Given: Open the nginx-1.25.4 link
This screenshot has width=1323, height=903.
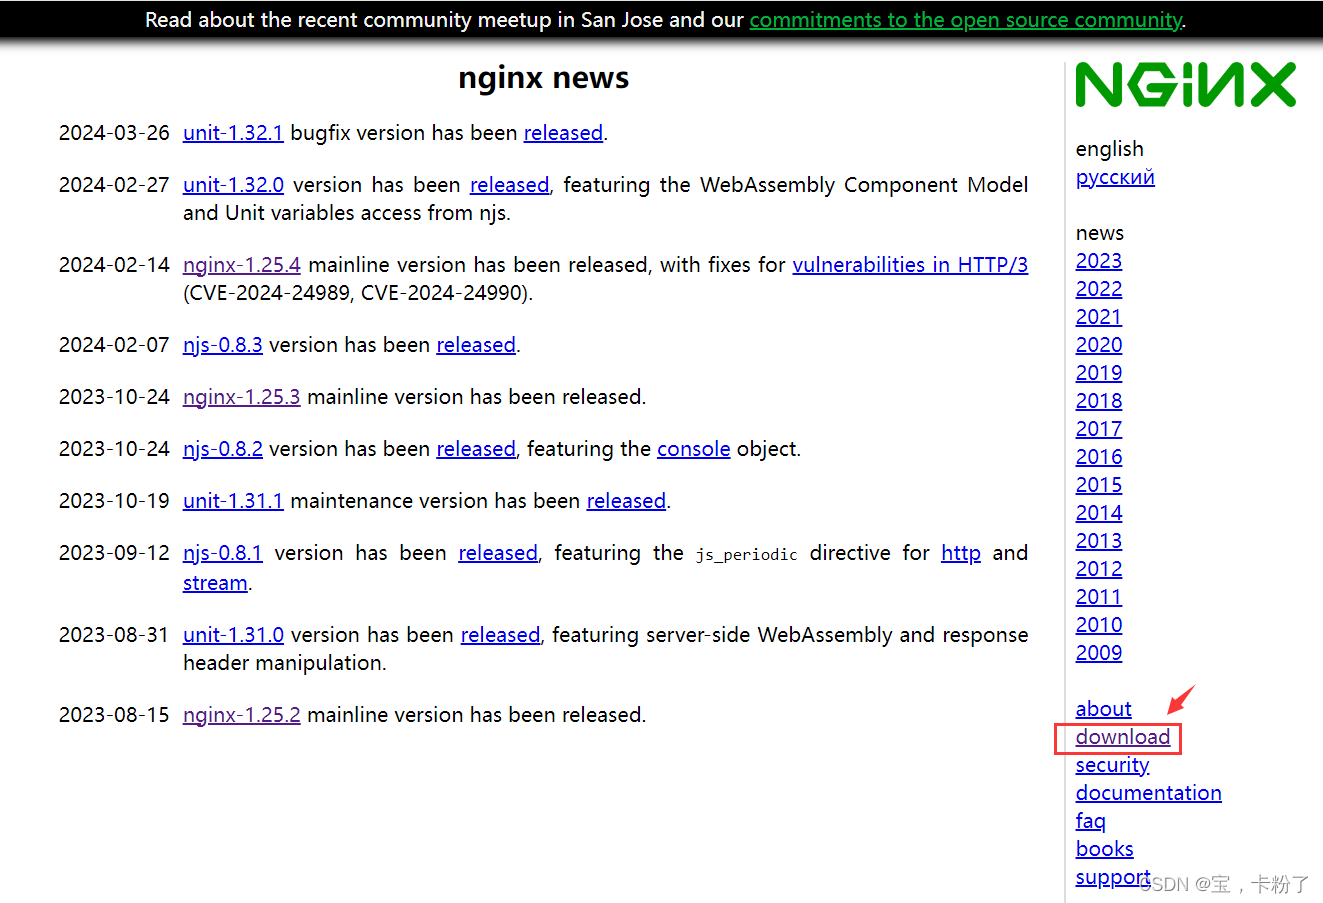Looking at the screenshot, I should coord(242,265).
